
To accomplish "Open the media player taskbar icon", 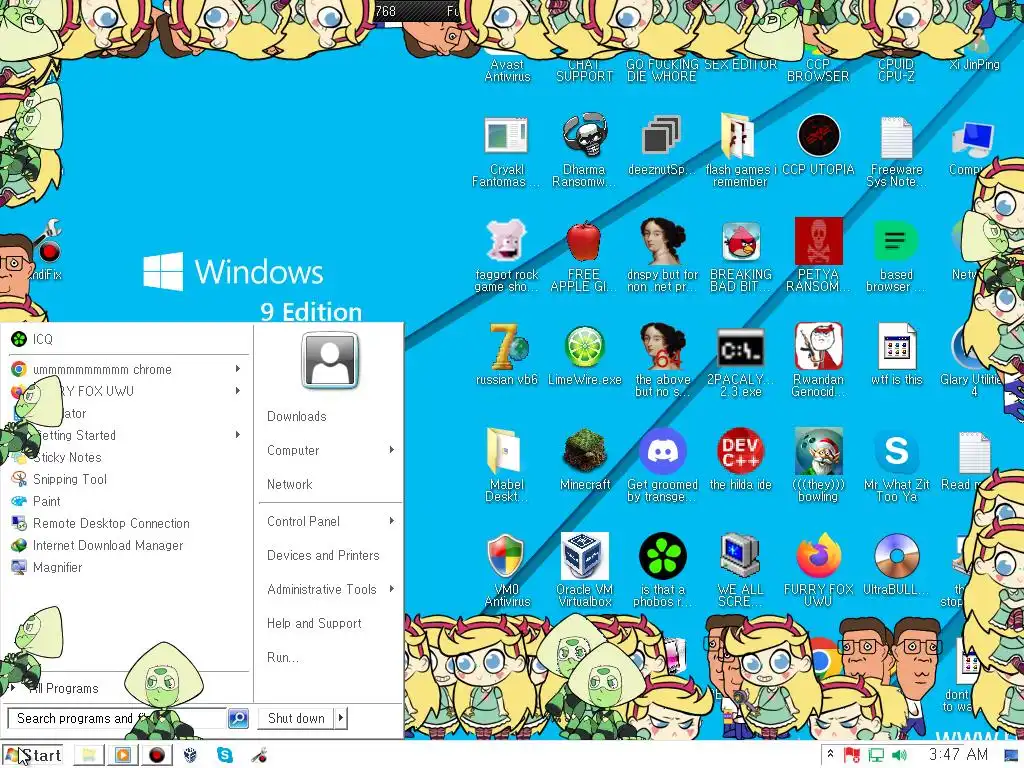I will coord(122,755).
